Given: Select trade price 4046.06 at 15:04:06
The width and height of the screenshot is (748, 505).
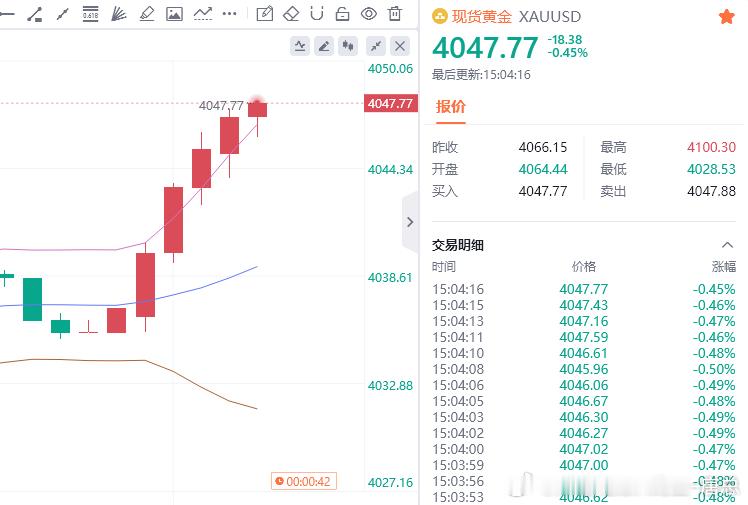Looking at the screenshot, I should [x=584, y=385].
